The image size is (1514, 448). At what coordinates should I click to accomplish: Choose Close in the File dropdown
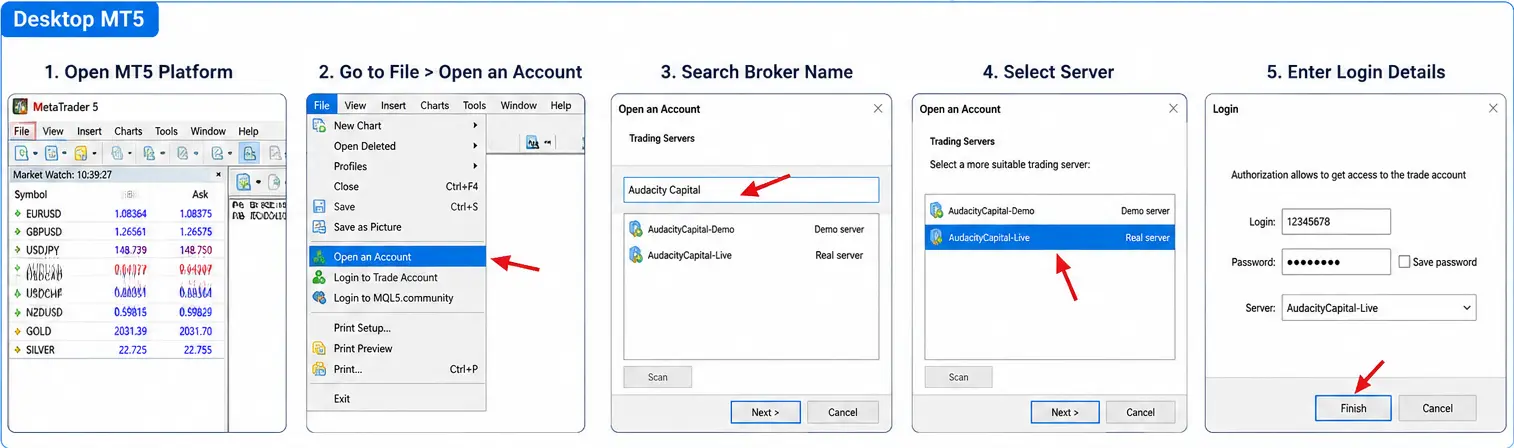coord(396,186)
